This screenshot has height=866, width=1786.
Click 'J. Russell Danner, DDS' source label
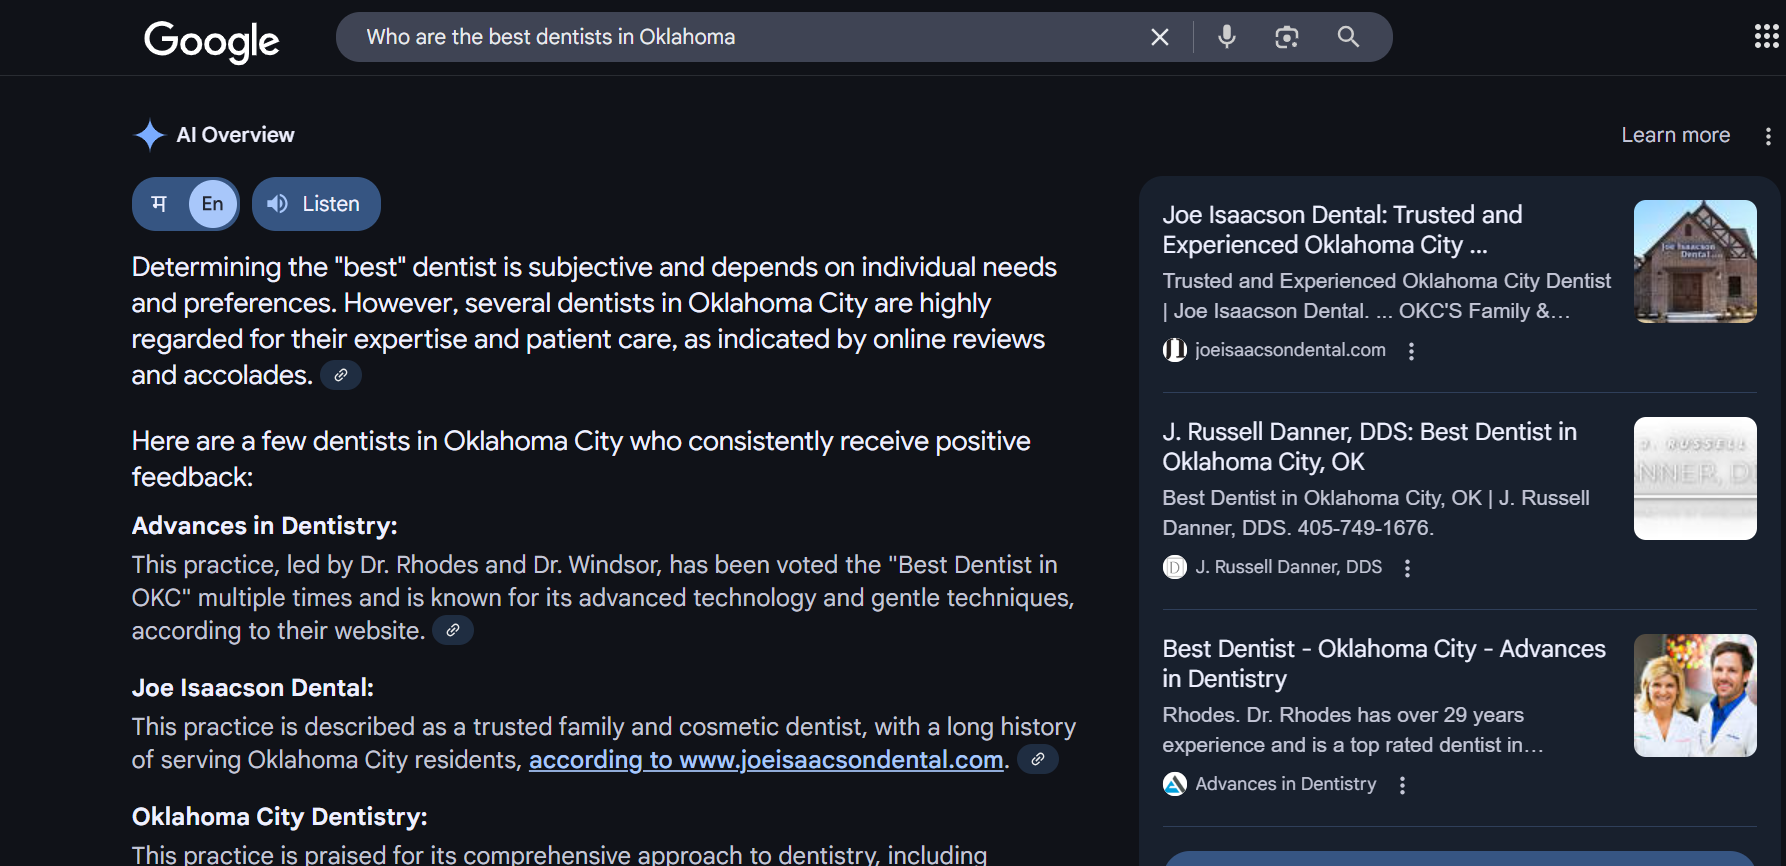click(x=1288, y=567)
